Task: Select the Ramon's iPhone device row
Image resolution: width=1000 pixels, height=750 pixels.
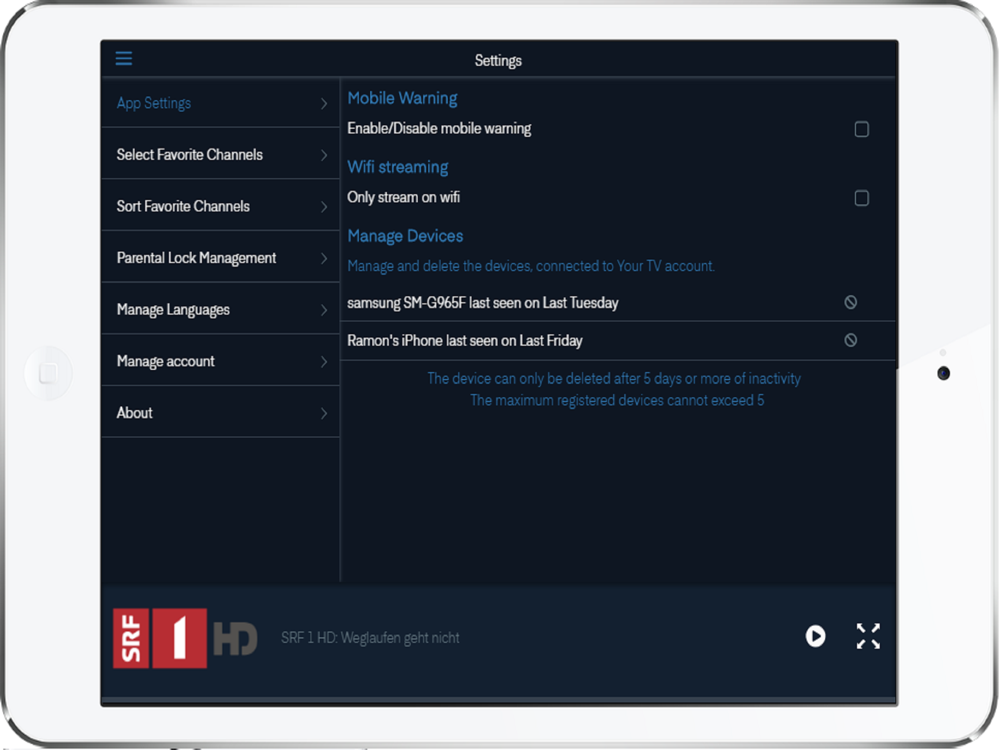Action: pyautogui.click(x=618, y=341)
